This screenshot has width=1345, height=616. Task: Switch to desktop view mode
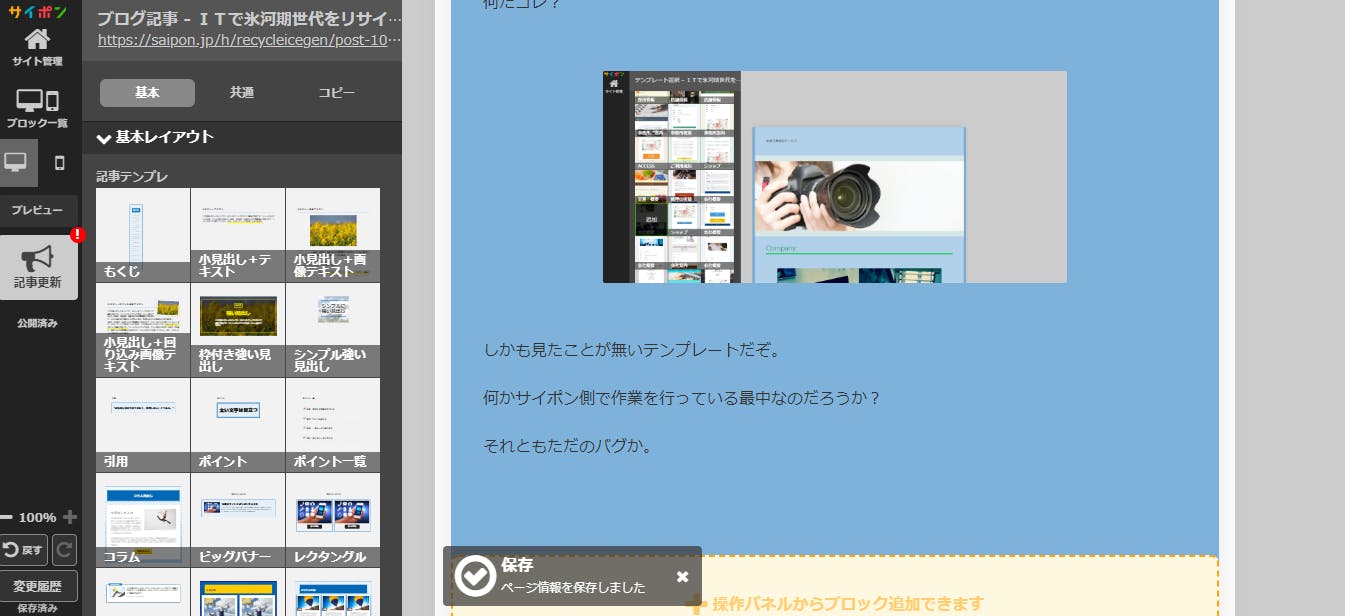point(17,163)
